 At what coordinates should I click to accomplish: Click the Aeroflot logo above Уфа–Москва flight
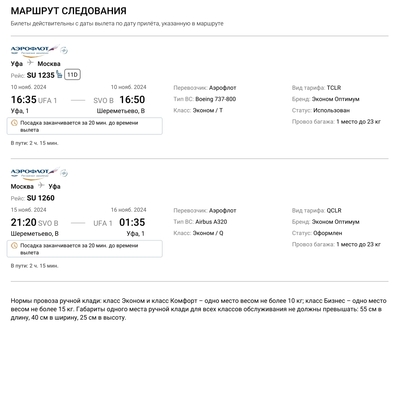35,51
